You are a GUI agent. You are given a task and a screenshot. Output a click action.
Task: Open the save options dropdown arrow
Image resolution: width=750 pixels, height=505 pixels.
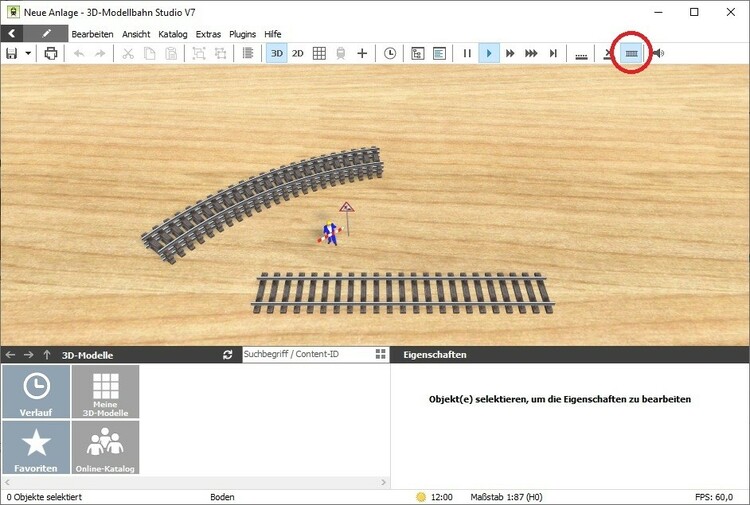(x=28, y=53)
